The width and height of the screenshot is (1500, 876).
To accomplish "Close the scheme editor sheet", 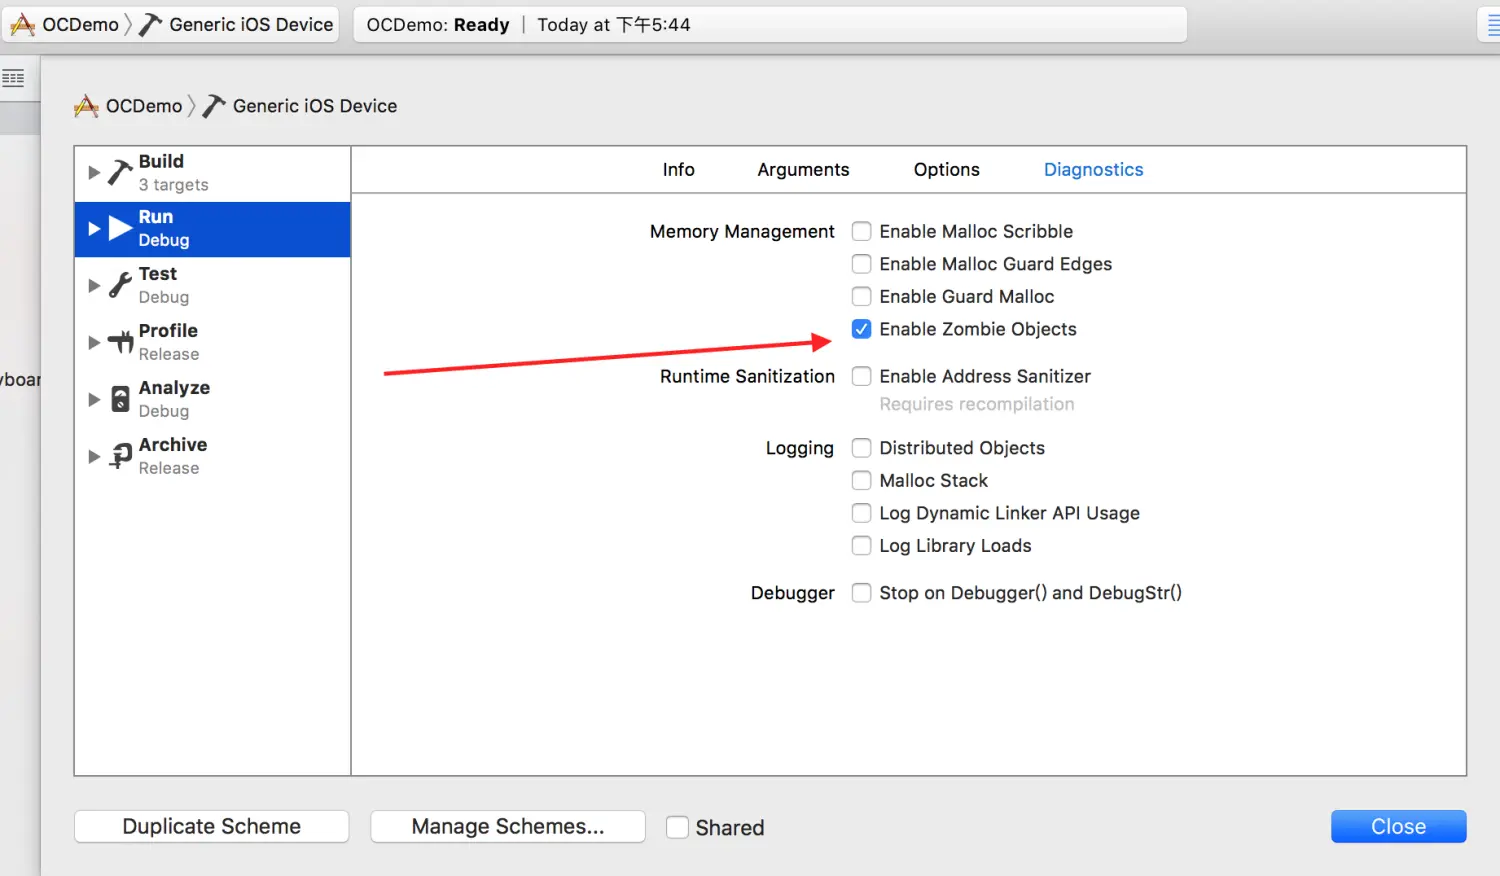I will [1398, 827].
